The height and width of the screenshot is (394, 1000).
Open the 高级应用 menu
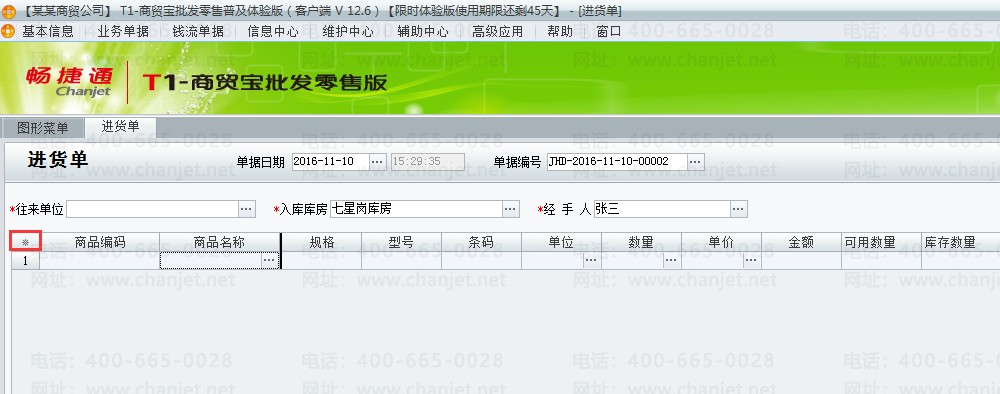click(x=497, y=31)
